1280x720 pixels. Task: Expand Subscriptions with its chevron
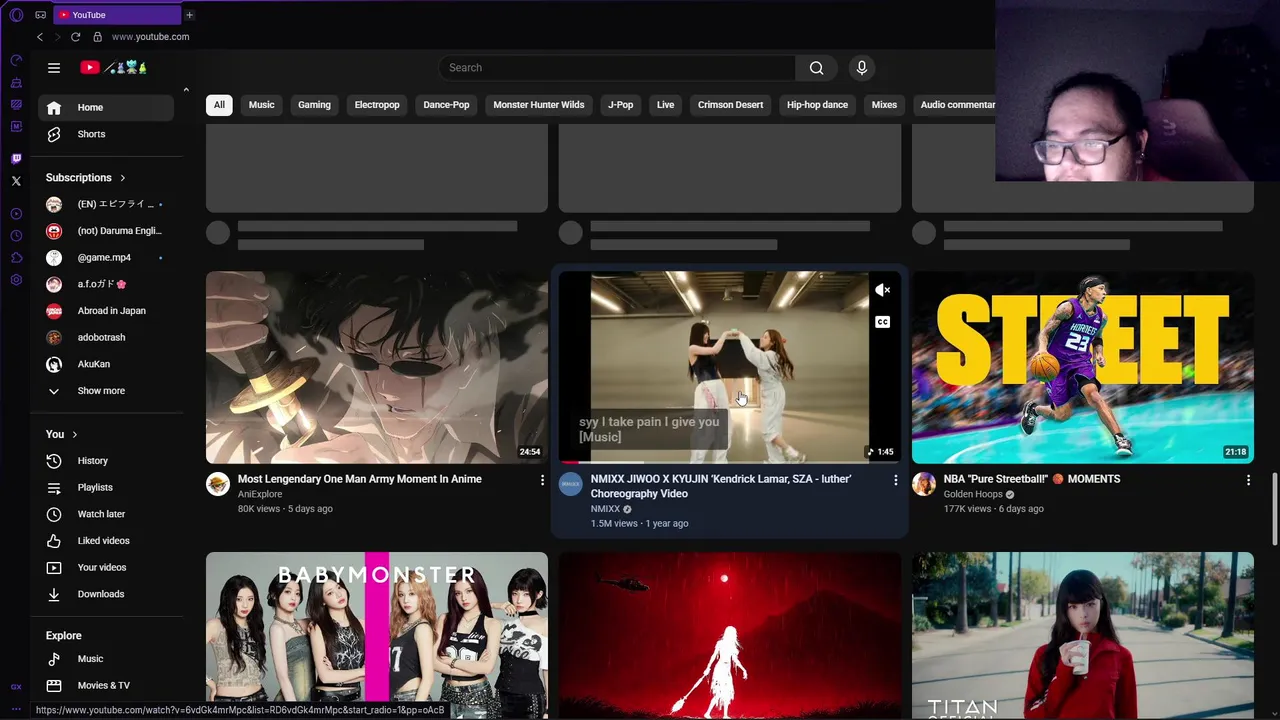tap(123, 178)
